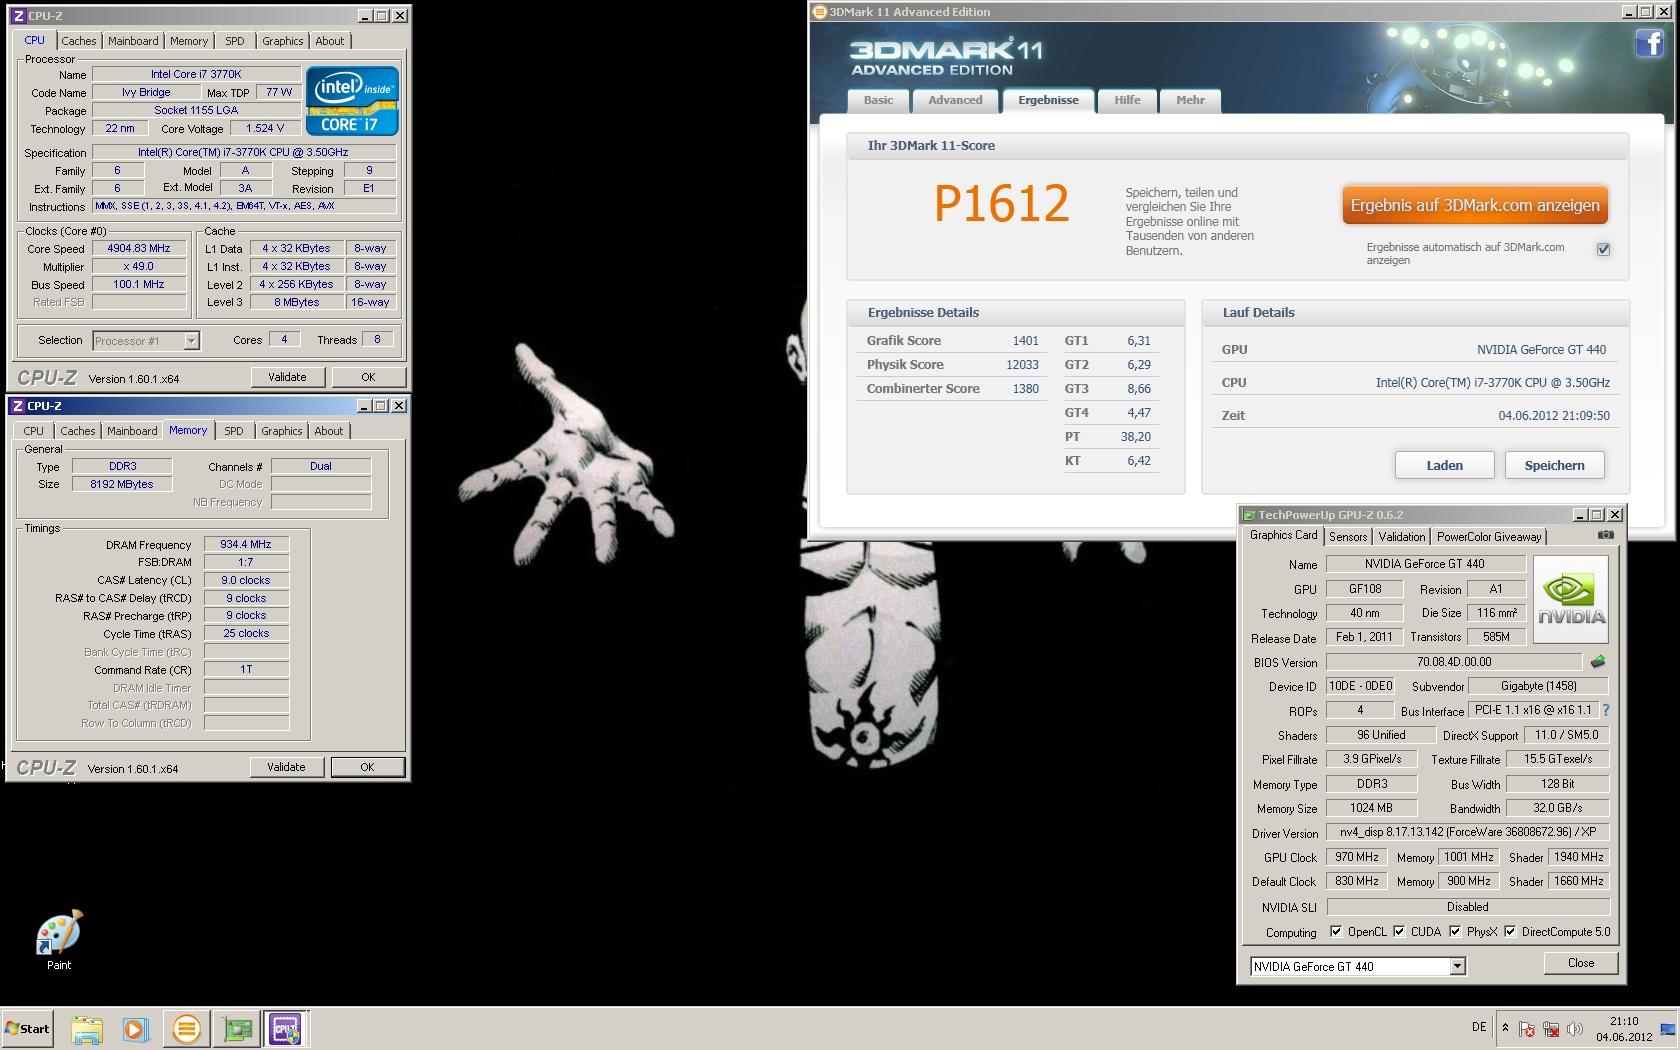The image size is (1680, 1050).
Task: Open Windows Explorer from the taskbar
Action: point(87,1029)
